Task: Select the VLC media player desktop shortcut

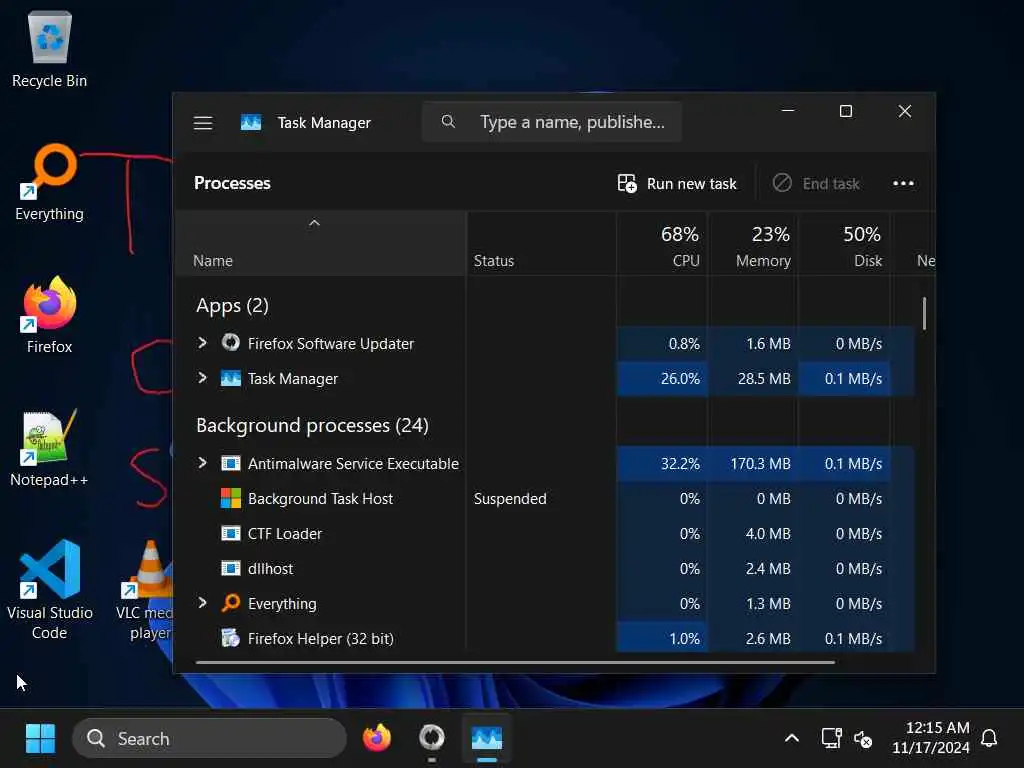Action: pos(144,590)
